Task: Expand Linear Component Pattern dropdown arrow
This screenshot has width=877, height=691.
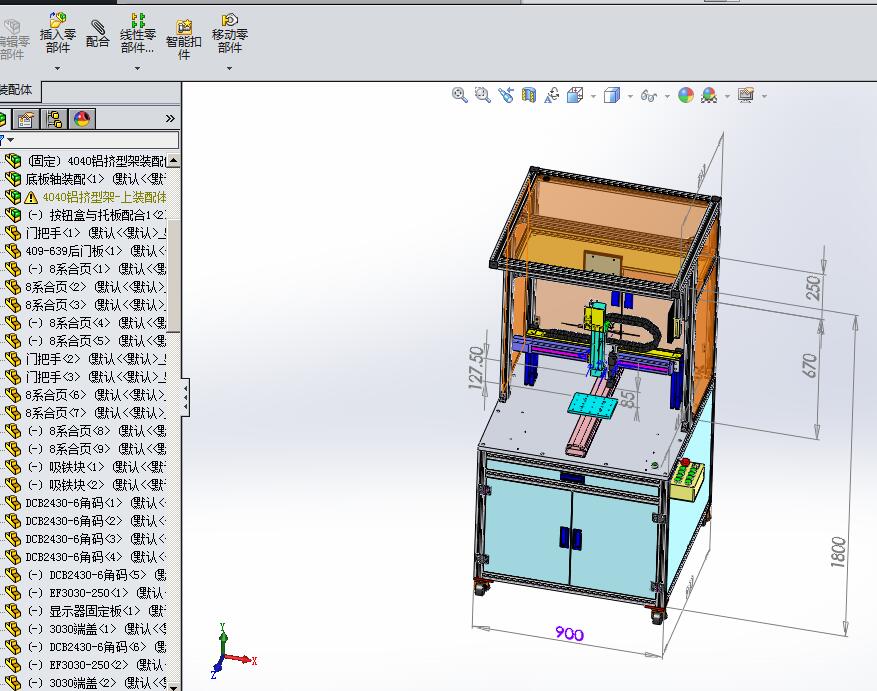Action: click(x=138, y=68)
